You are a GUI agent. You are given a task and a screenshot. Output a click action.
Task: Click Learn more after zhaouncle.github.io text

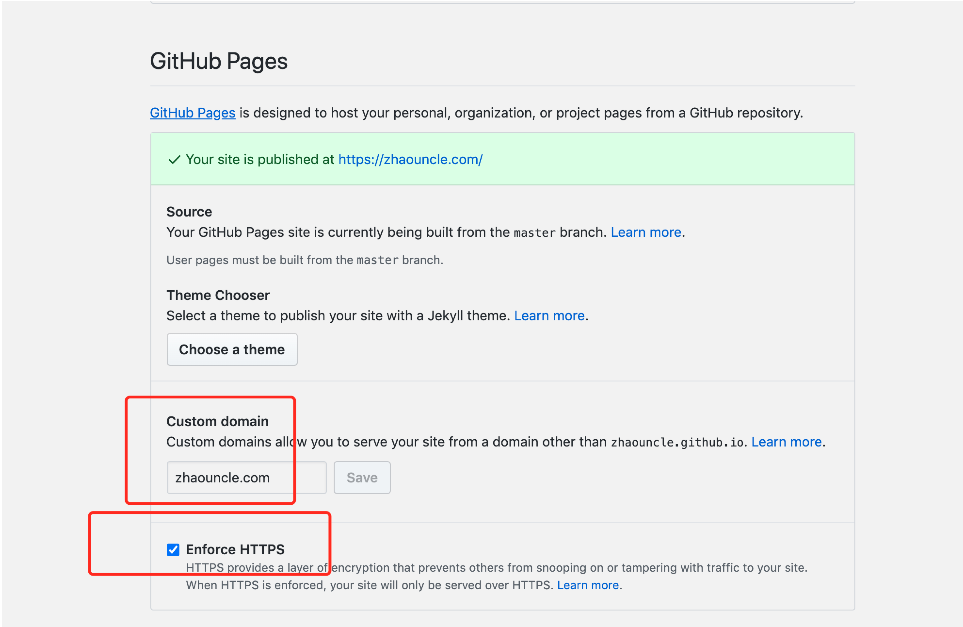786,441
